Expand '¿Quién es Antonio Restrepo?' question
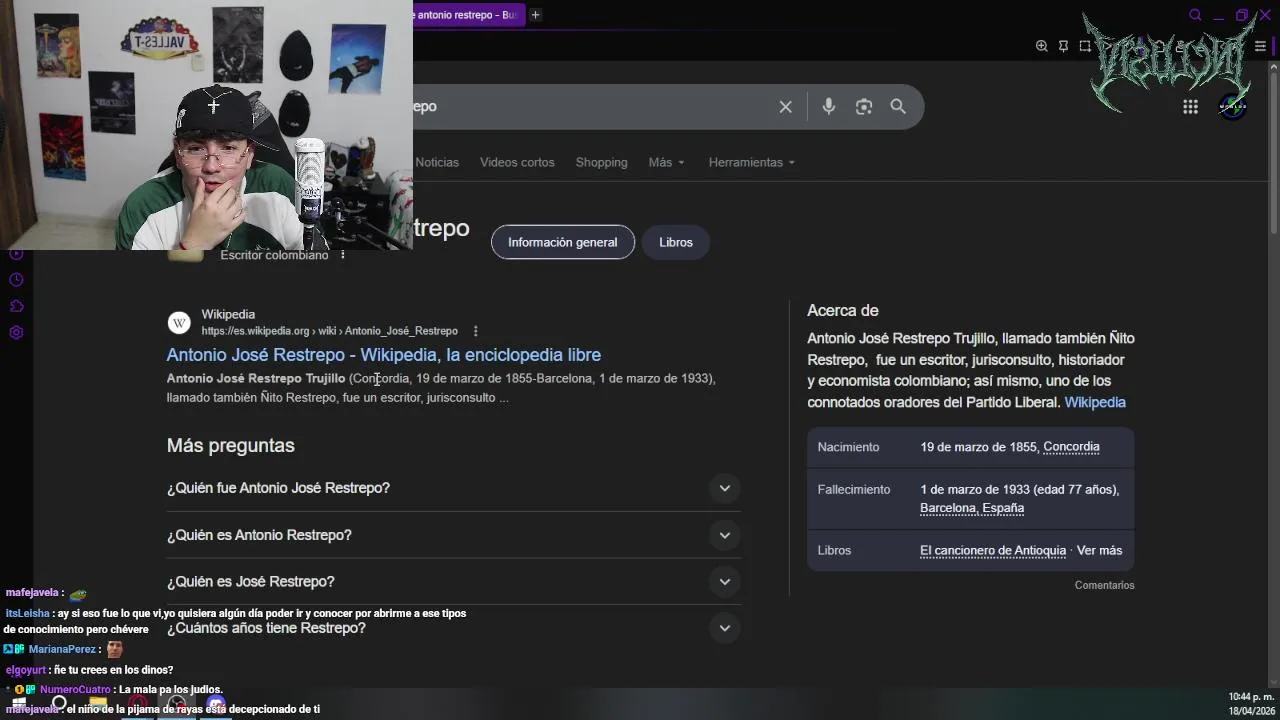 click(x=453, y=535)
